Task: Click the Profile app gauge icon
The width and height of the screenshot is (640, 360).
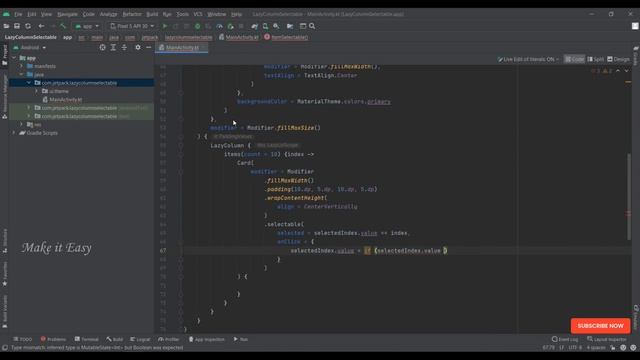Action: (x=220, y=26)
